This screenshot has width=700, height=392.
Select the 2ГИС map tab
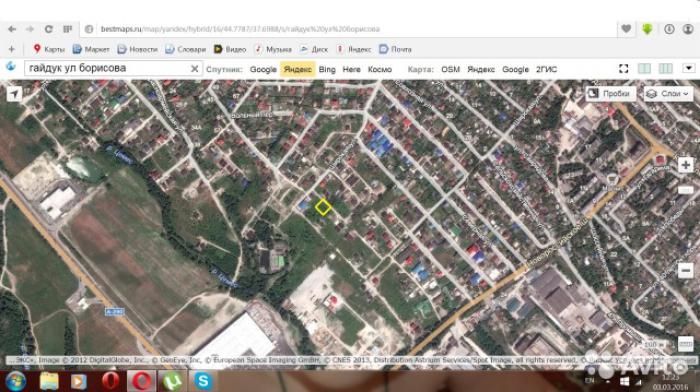546,69
